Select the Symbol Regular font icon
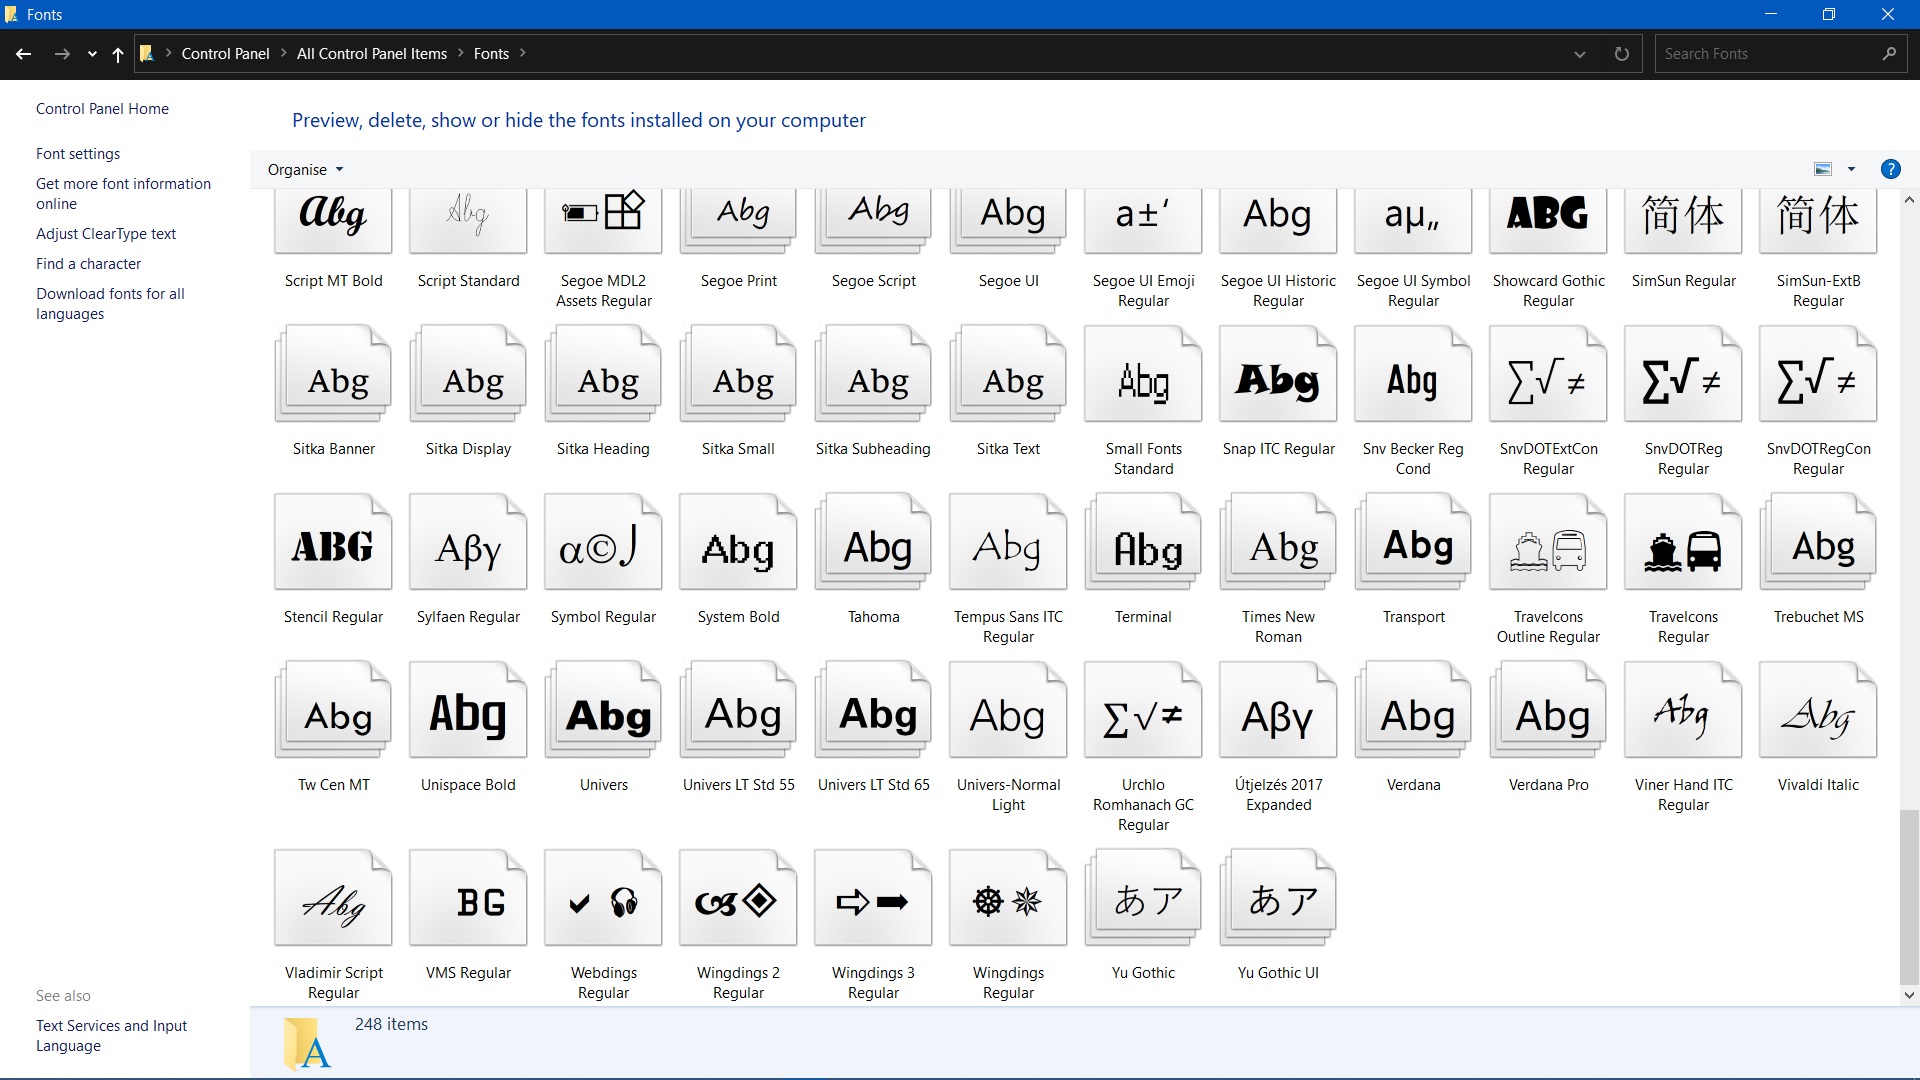Screen dimensions: 1920x1080 click(x=603, y=542)
